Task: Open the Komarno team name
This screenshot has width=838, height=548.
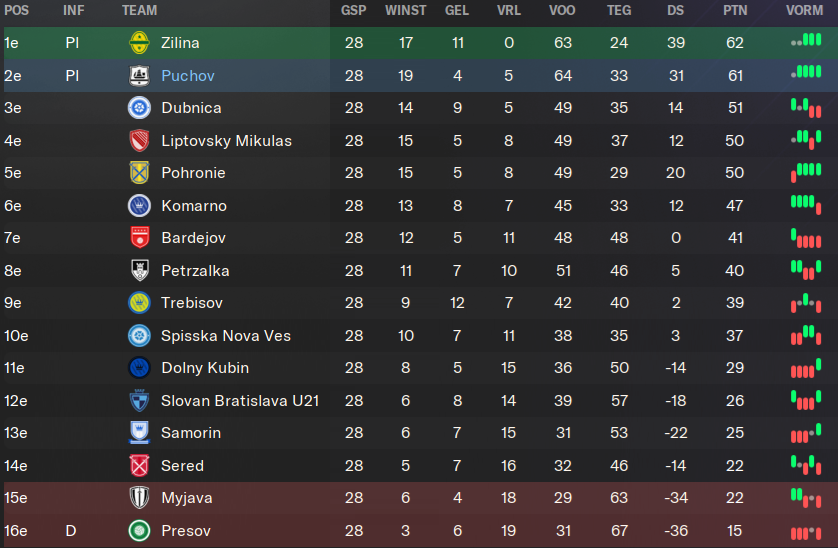Action: coord(194,206)
